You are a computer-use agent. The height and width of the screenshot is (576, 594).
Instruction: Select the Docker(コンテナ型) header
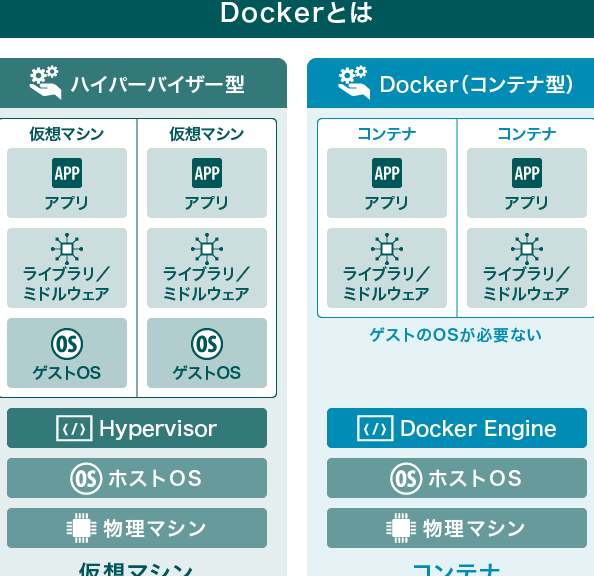450,83
